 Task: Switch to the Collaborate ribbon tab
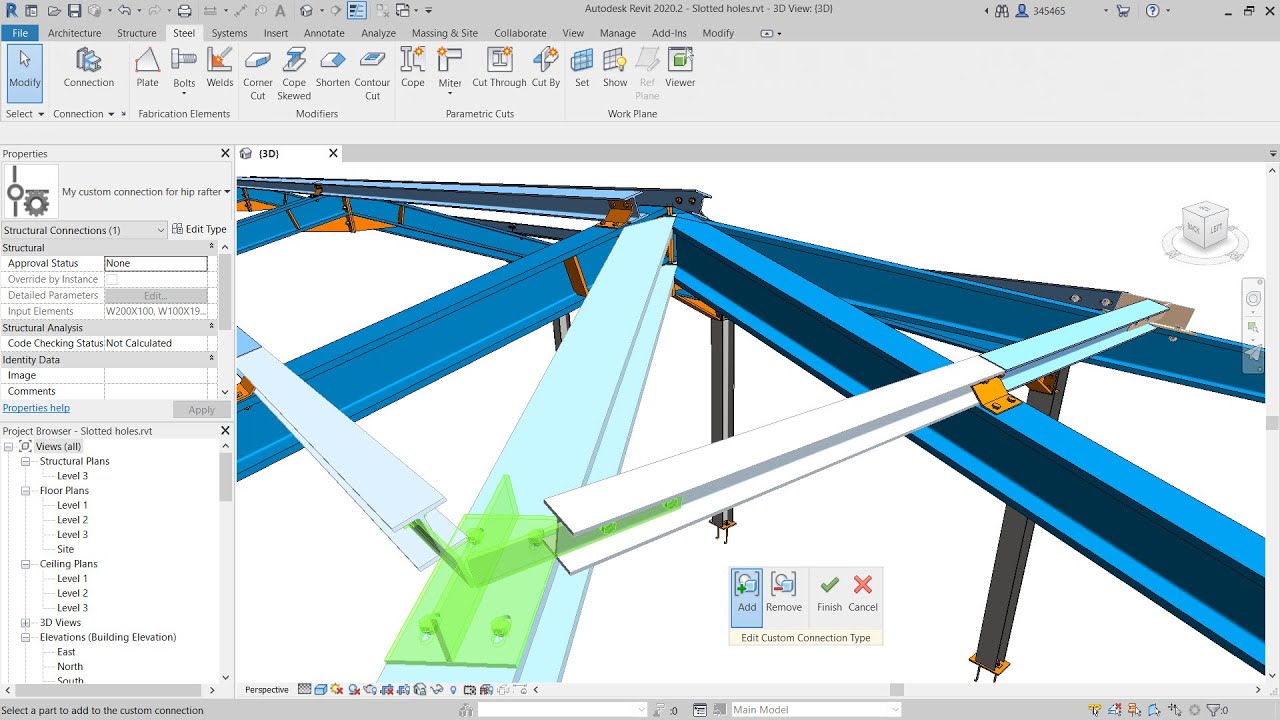click(520, 33)
